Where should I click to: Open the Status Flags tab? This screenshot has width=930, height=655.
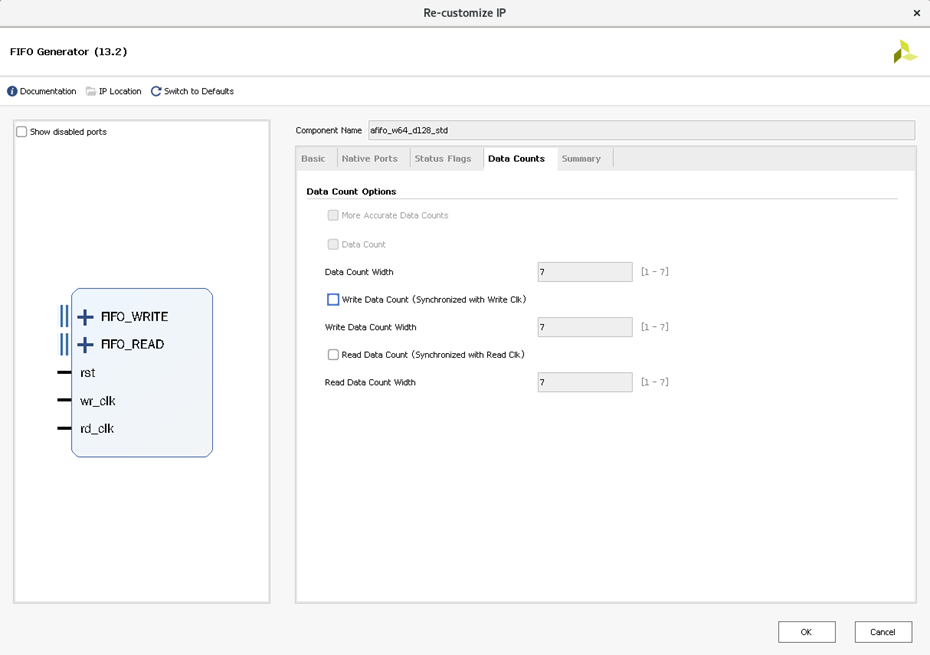[442, 158]
